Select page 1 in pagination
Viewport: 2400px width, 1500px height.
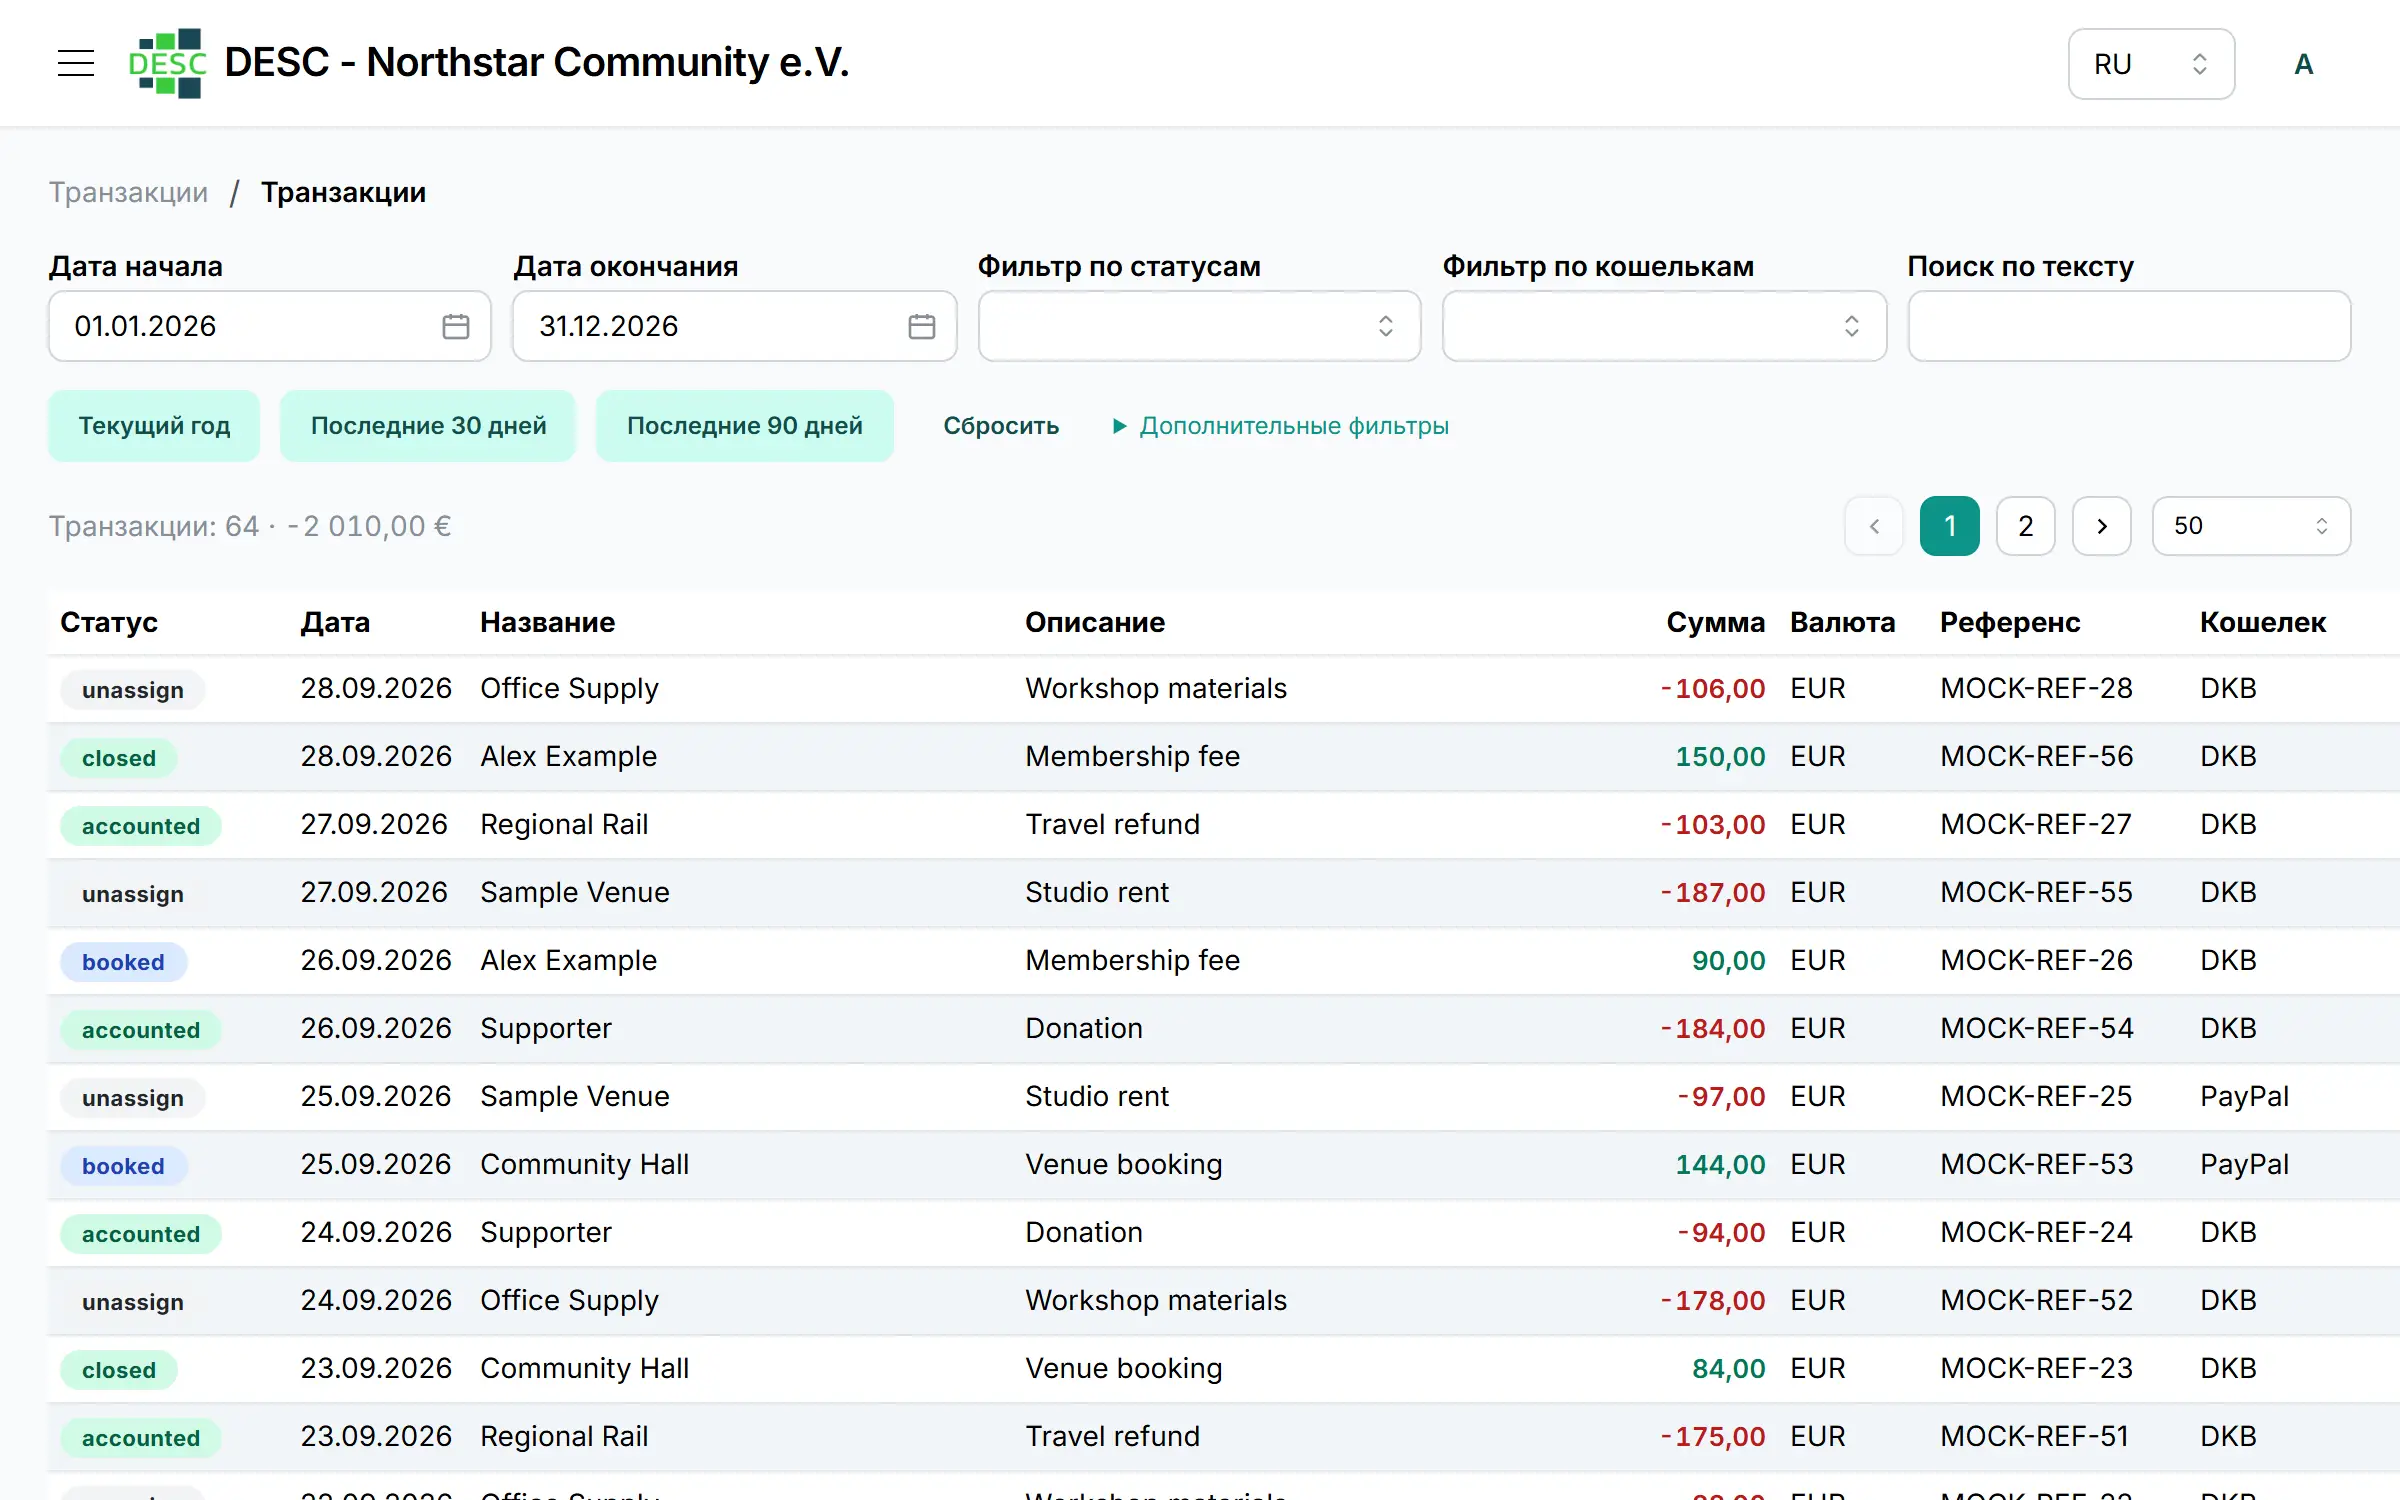coord(1949,526)
